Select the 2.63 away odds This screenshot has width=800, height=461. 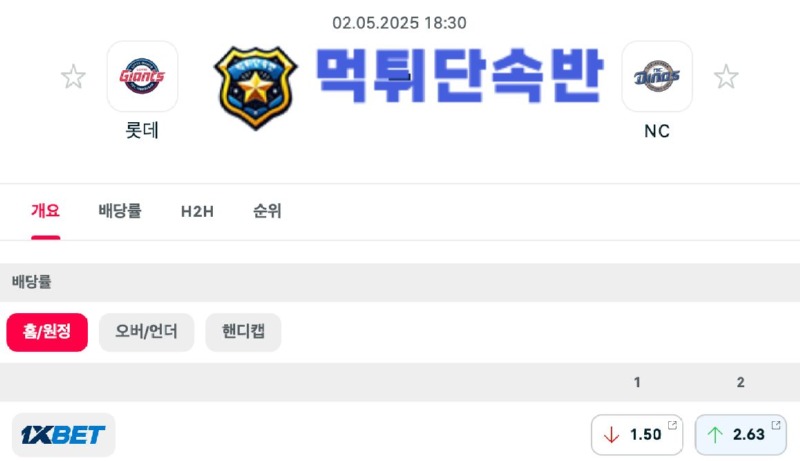741,435
